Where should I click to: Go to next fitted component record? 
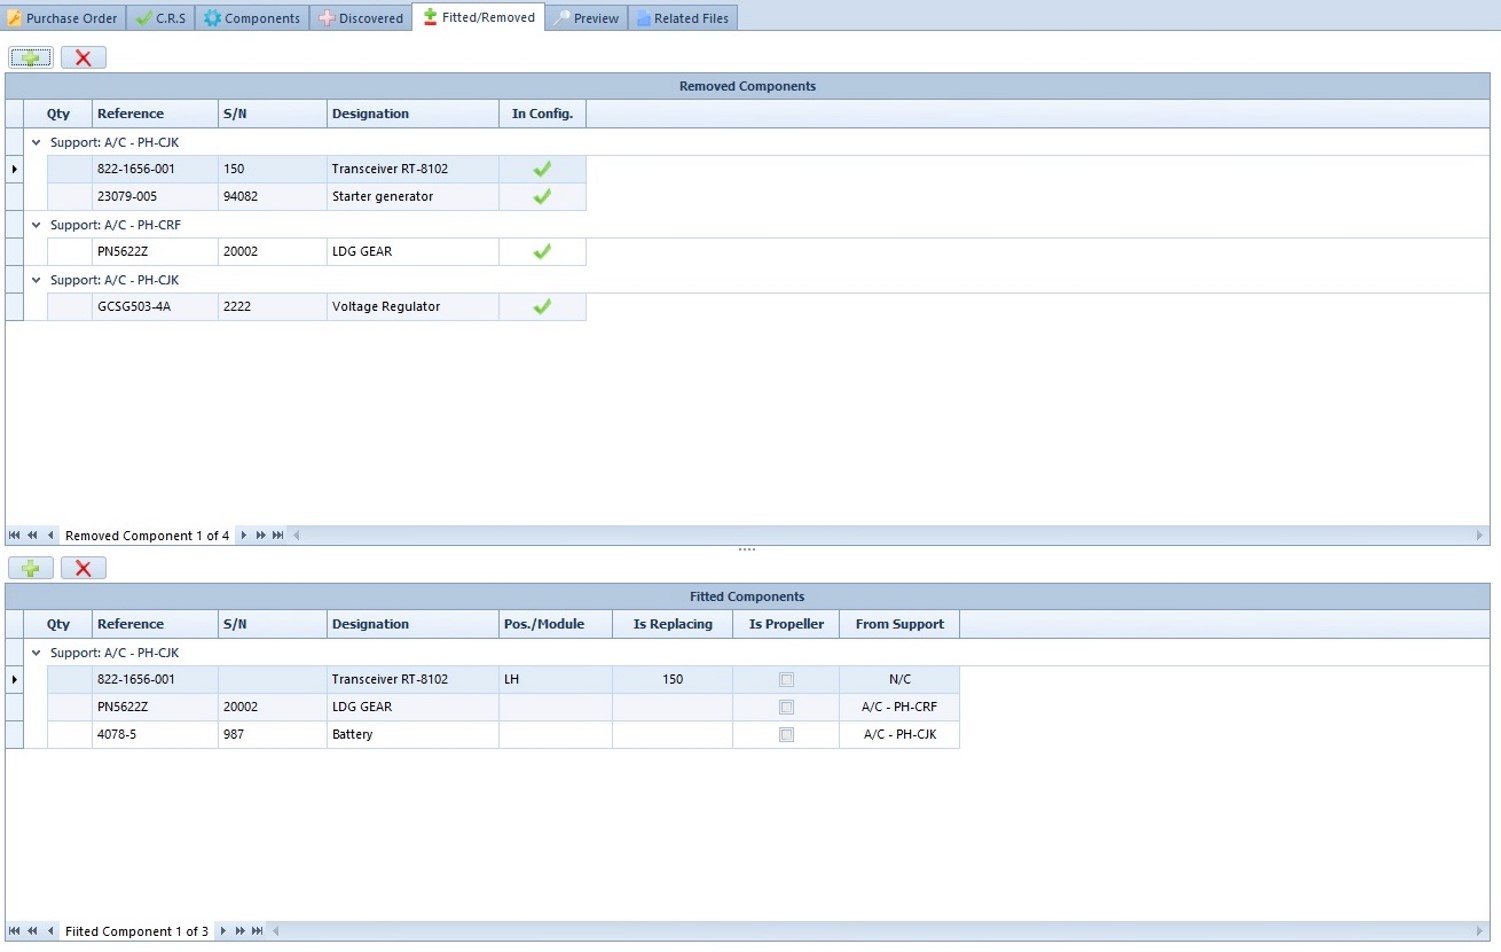[x=222, y=931]
